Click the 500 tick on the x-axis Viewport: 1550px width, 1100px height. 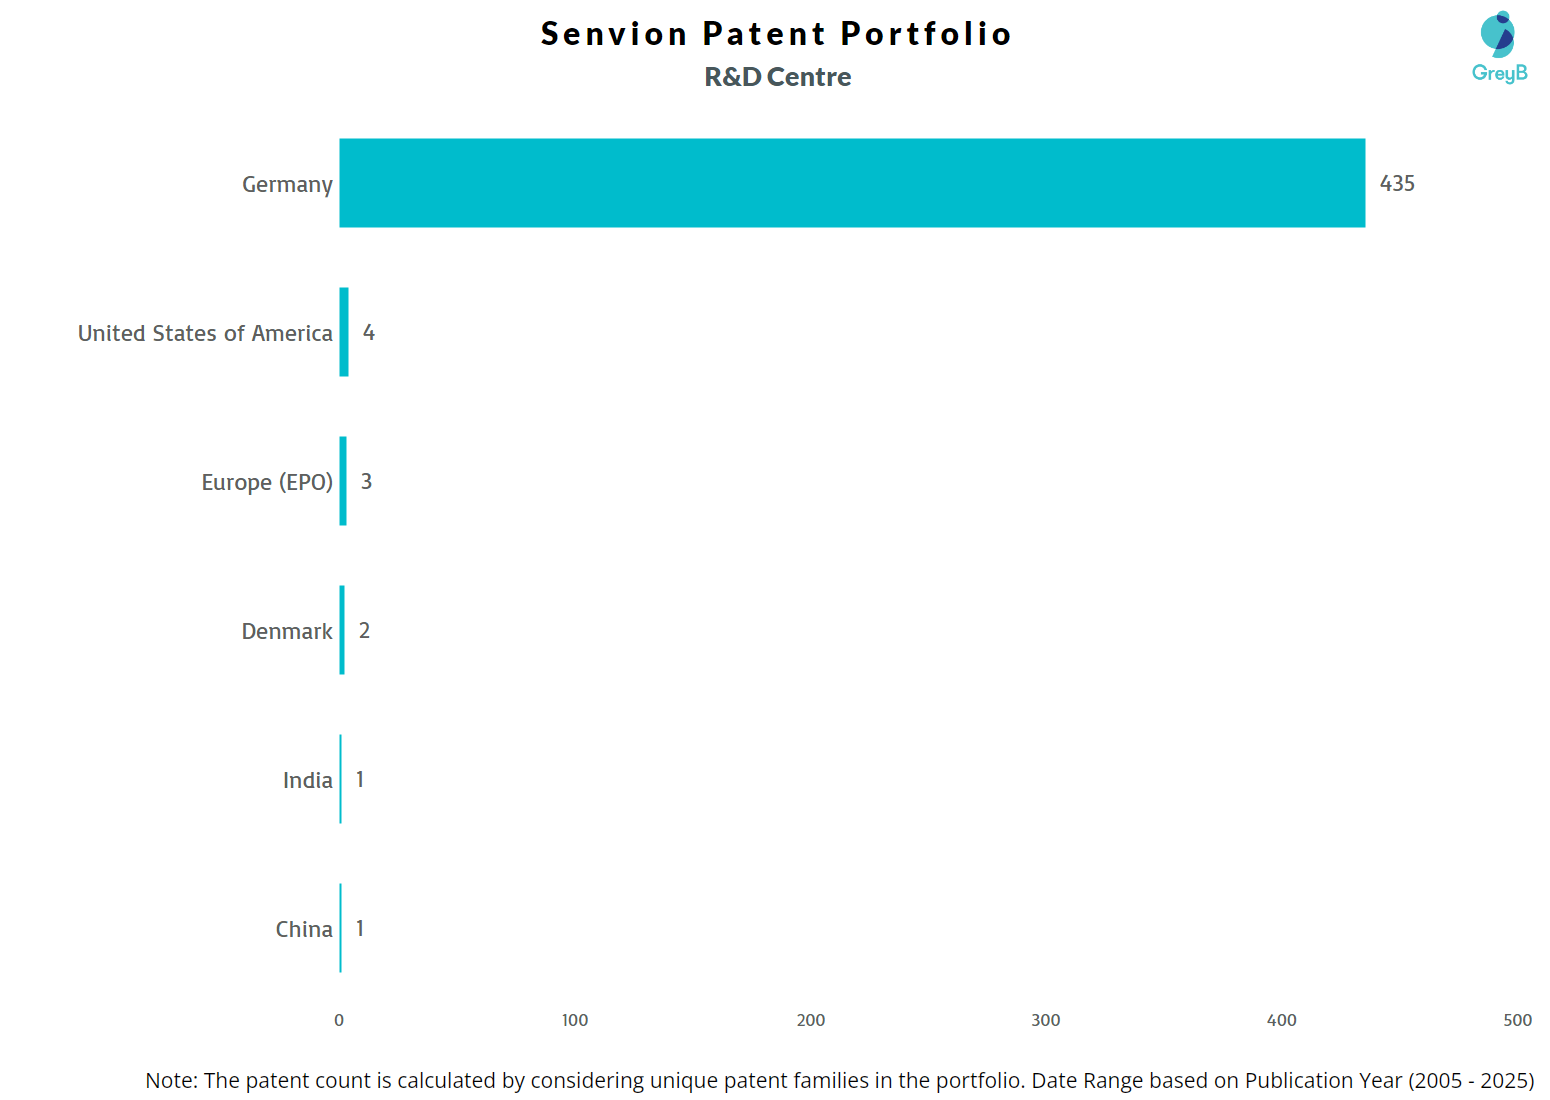click(x=1517, y=1020)
